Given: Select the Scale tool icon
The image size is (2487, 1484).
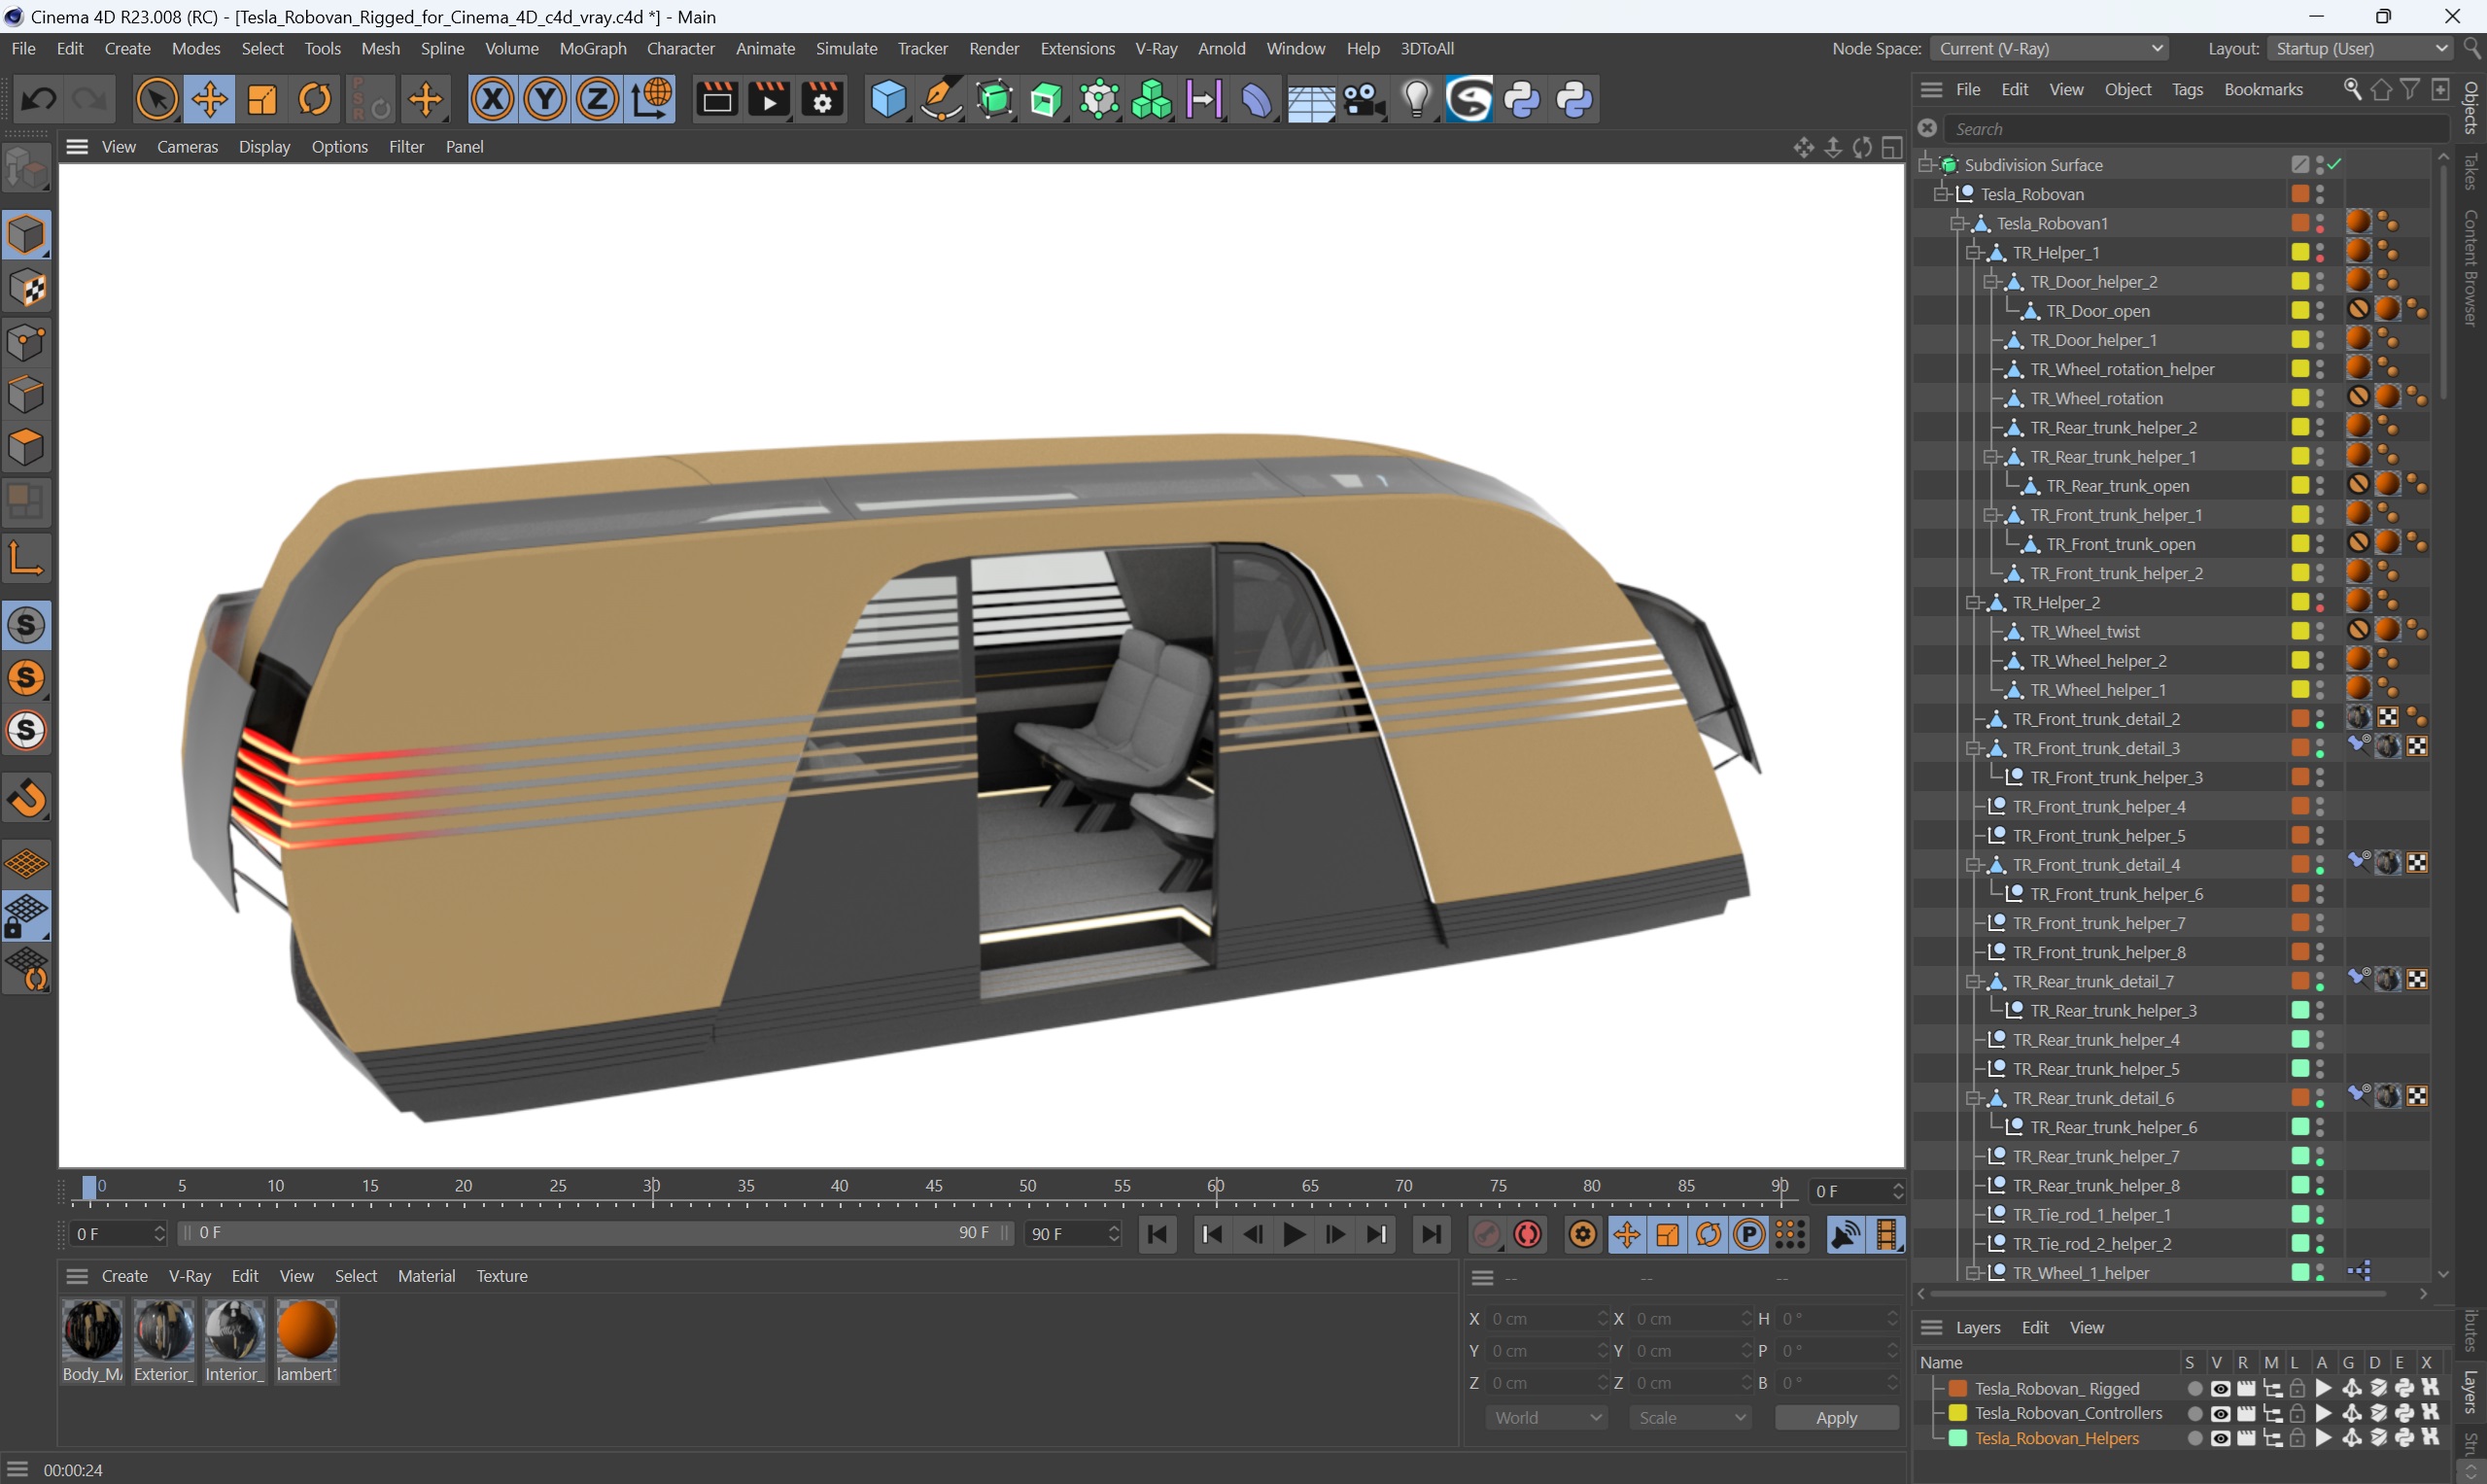Looking at the screenshot, I should point(261,99).
